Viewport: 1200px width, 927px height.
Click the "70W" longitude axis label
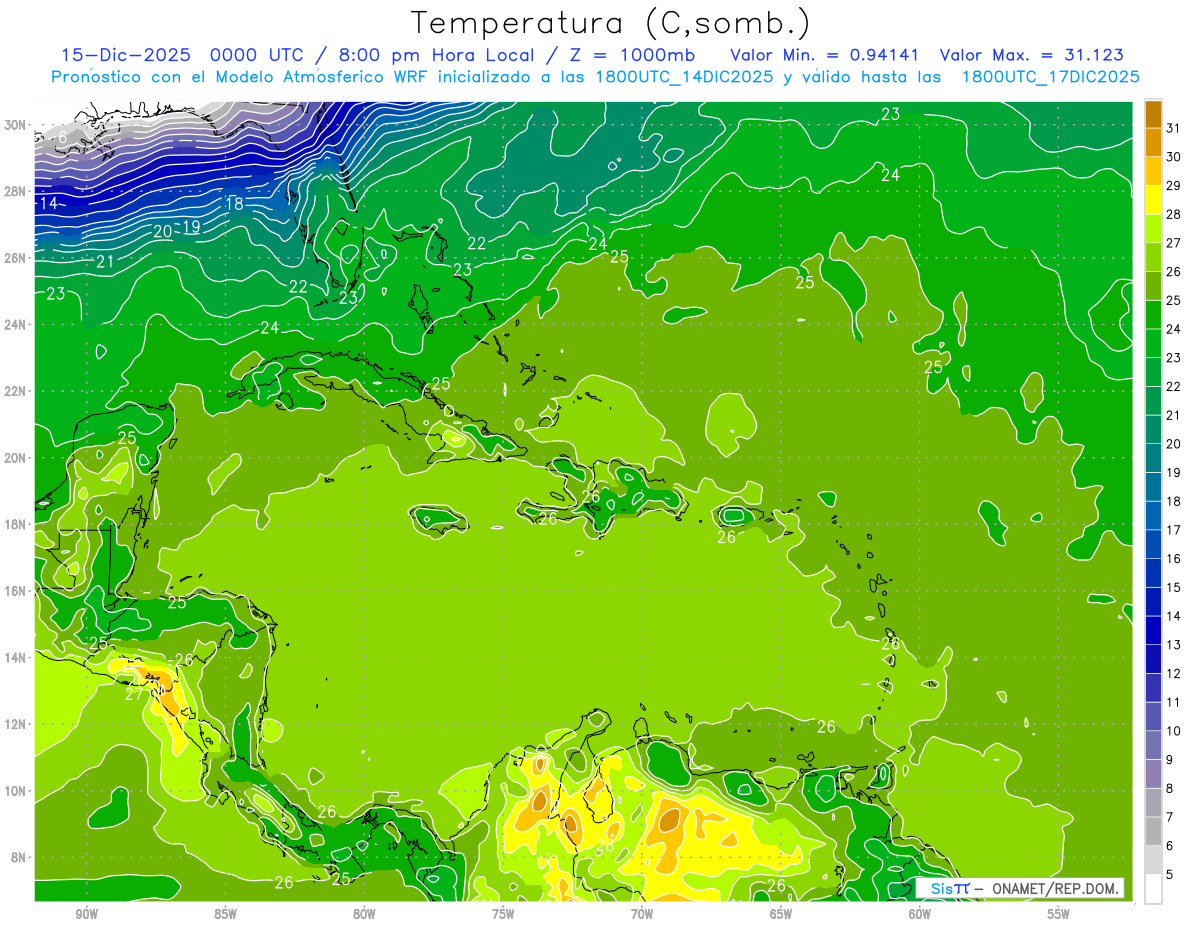(642, 914)
